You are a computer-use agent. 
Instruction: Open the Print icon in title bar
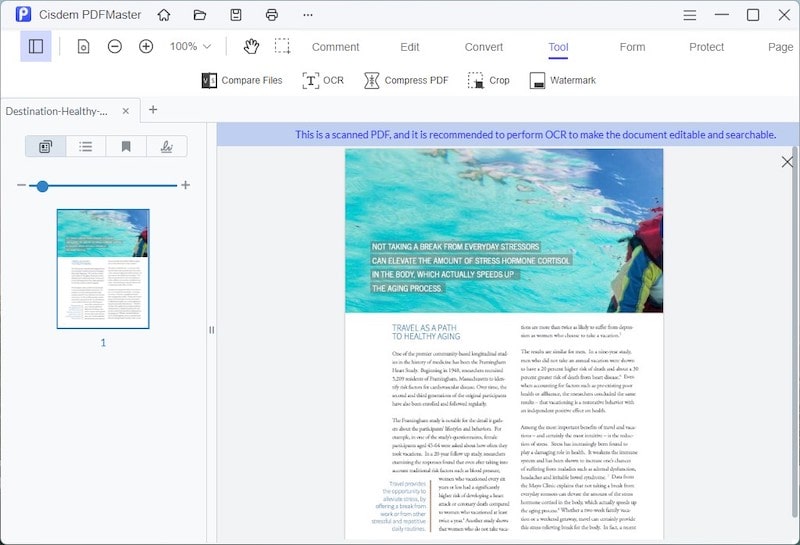pos(272,15)
